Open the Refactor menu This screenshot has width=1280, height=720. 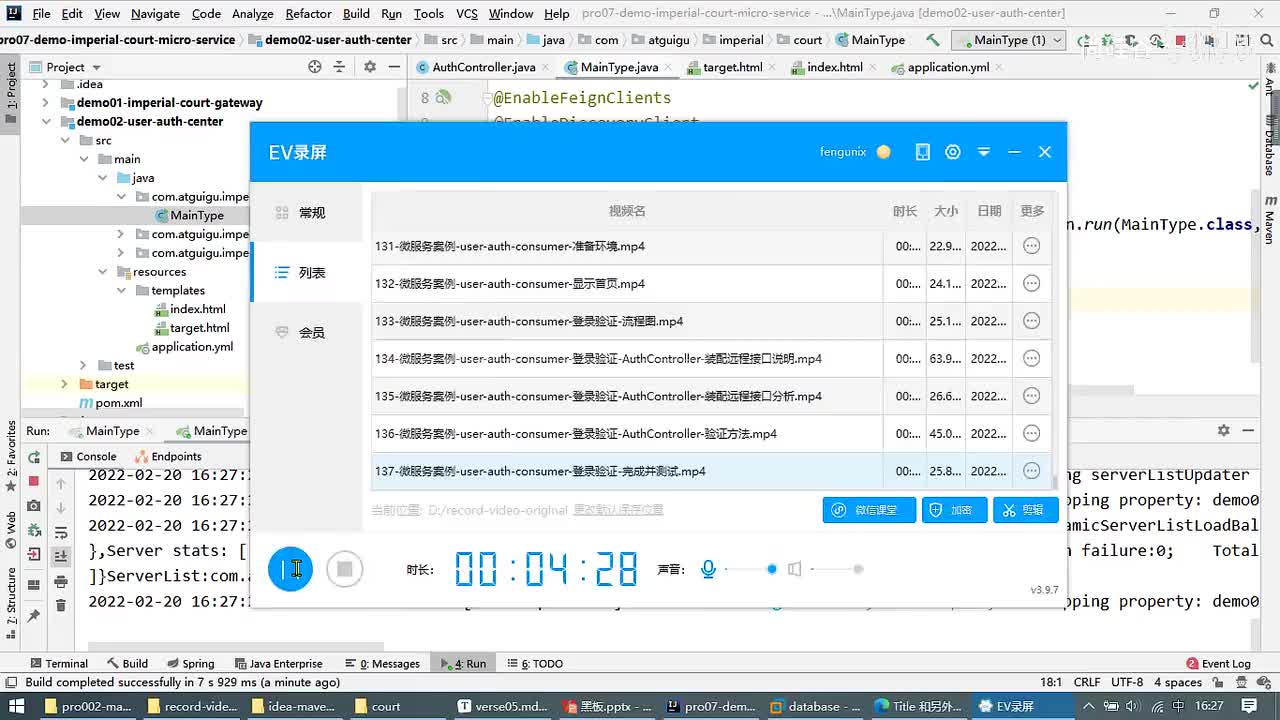(x=308, y=13)
